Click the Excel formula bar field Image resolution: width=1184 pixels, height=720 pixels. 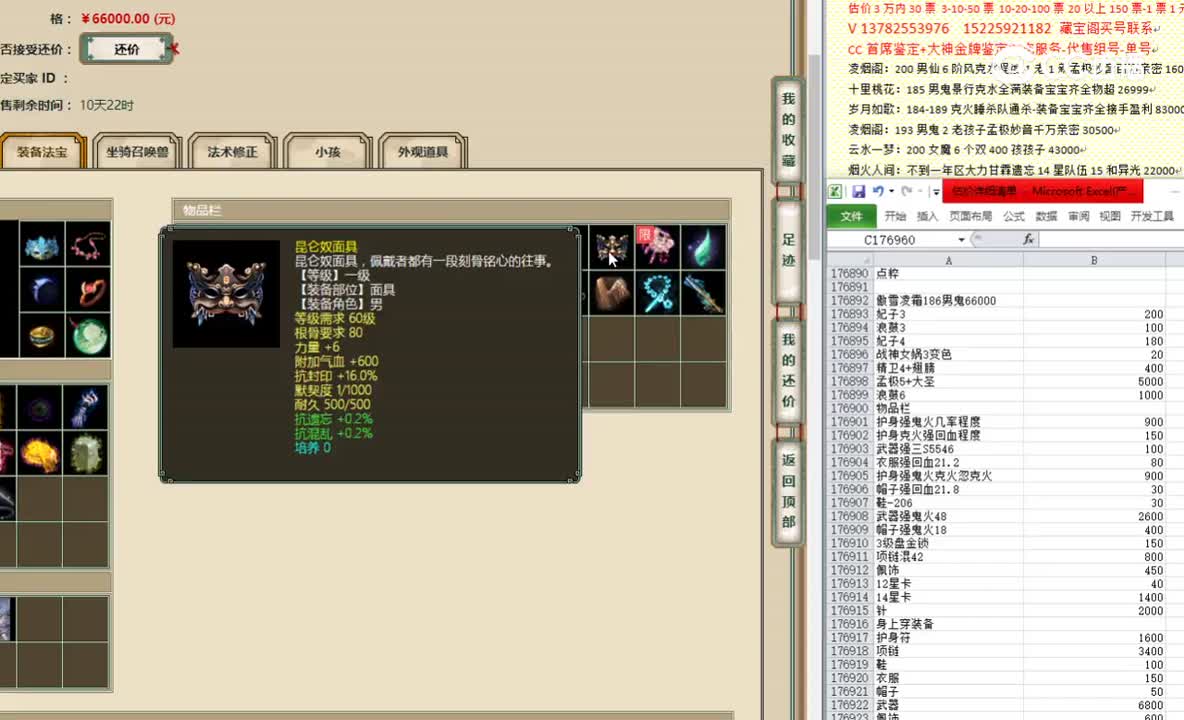pos(1112,239)
